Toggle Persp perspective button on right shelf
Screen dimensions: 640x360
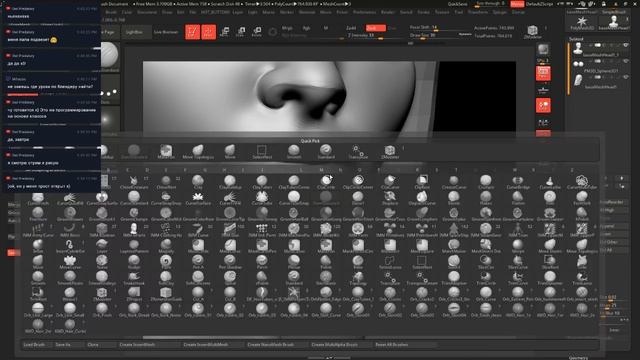(543, 73)
